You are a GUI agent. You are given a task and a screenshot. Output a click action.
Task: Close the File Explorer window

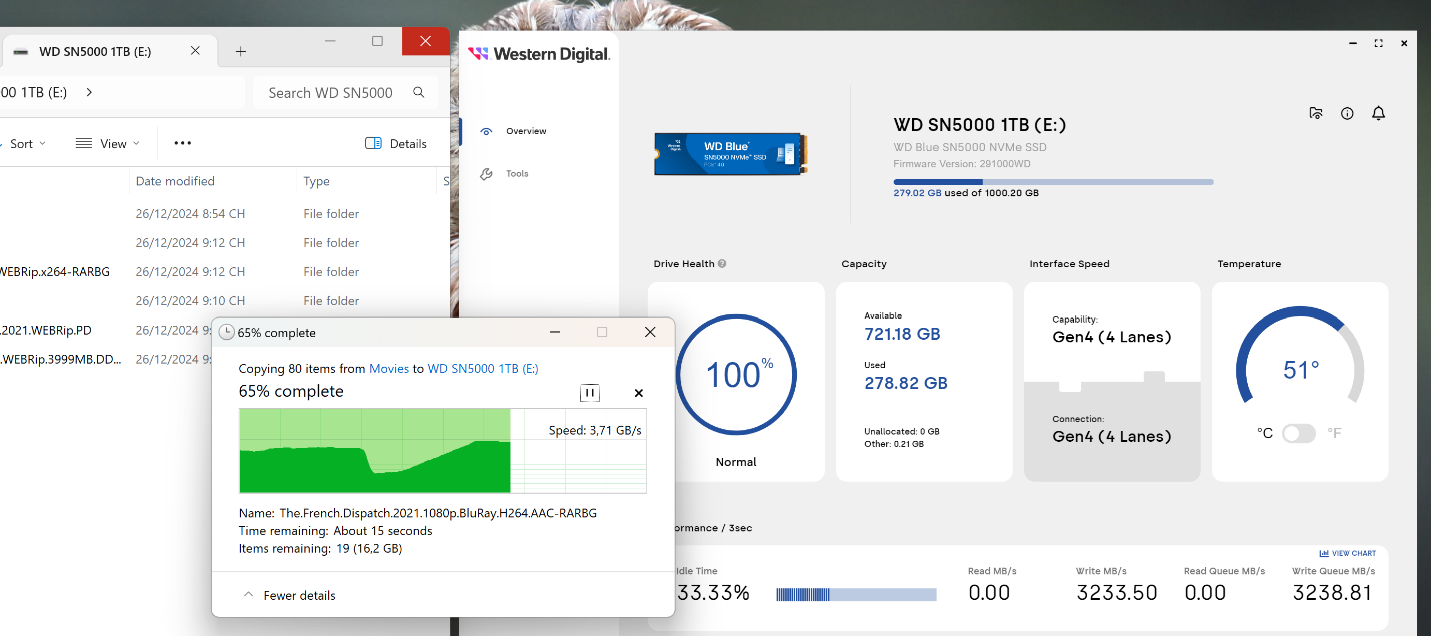click(426, 41)
